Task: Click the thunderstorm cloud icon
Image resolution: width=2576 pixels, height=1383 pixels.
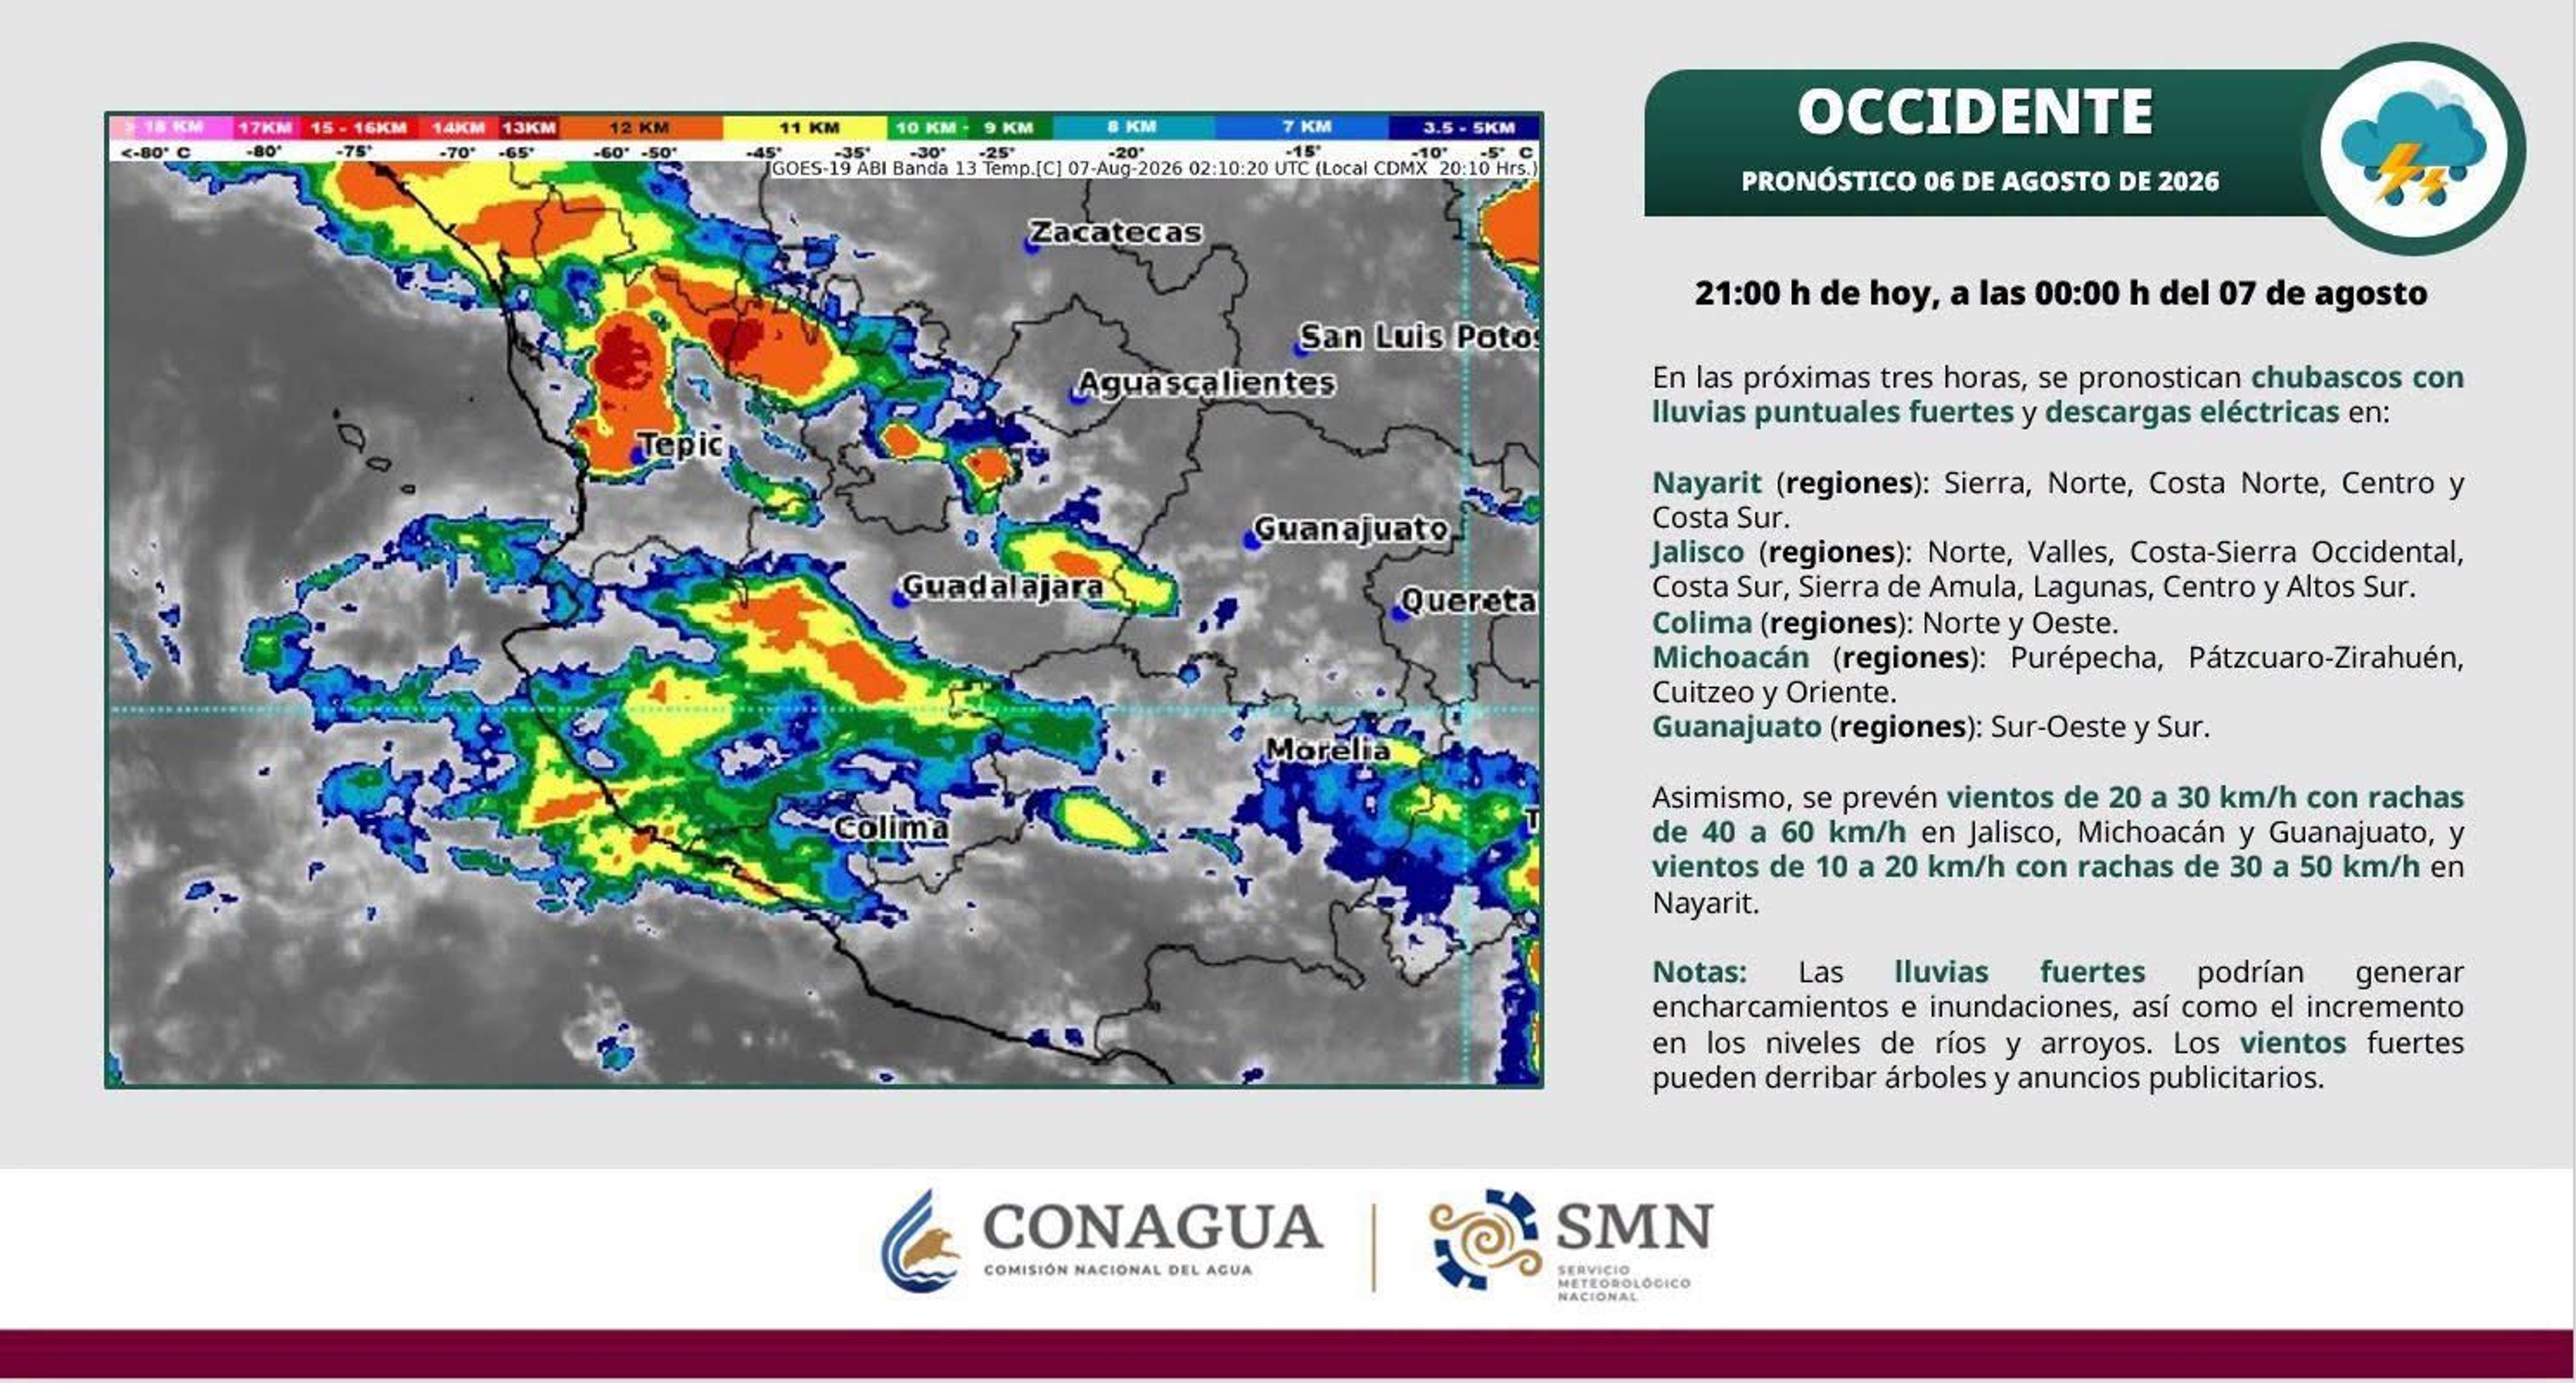Action: [2413, 148]
